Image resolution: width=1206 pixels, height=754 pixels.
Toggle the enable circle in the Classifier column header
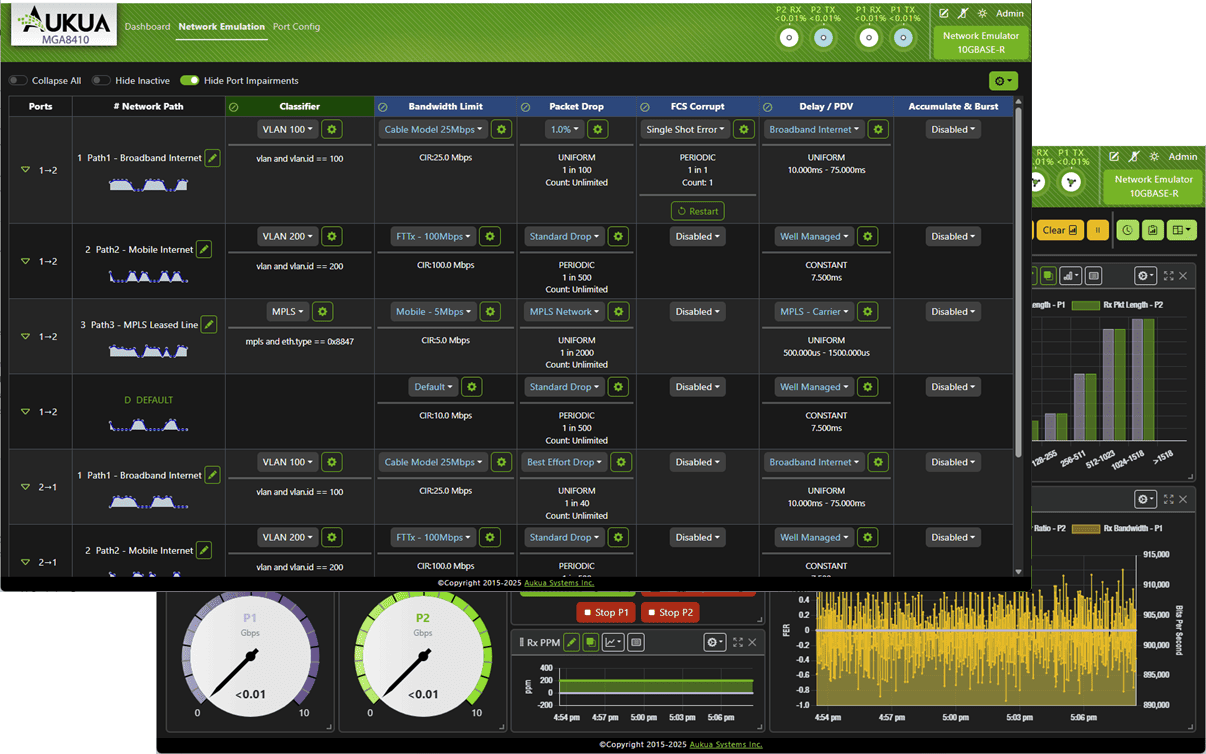point(233,107)
